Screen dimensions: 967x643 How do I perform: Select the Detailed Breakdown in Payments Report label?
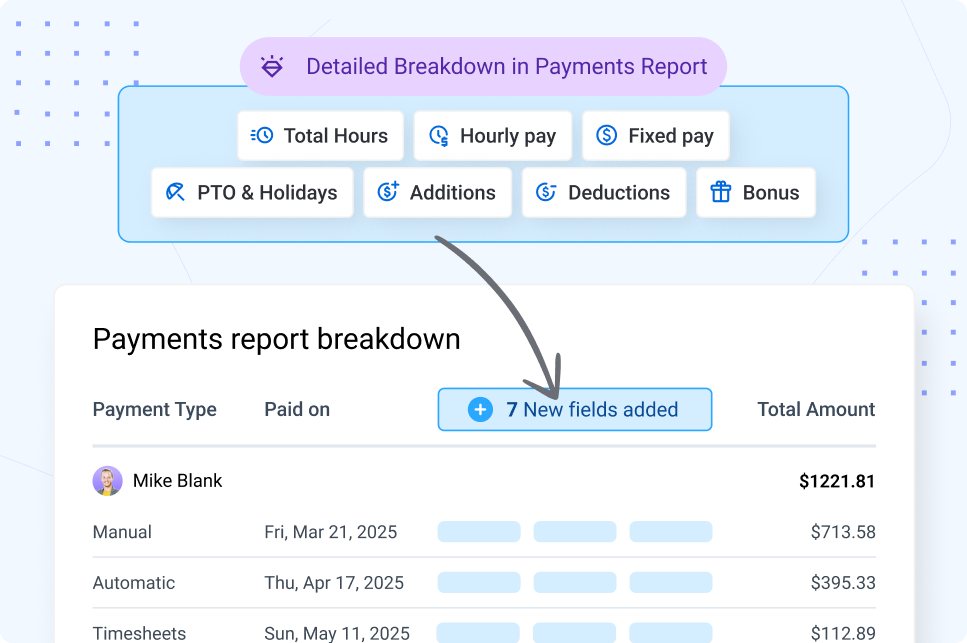(506, 67)
